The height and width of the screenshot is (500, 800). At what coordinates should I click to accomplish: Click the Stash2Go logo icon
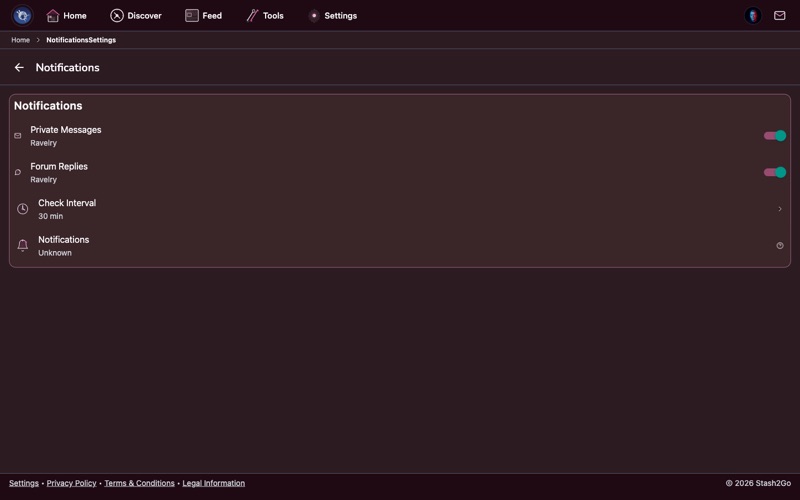click(x=22, y=15)
